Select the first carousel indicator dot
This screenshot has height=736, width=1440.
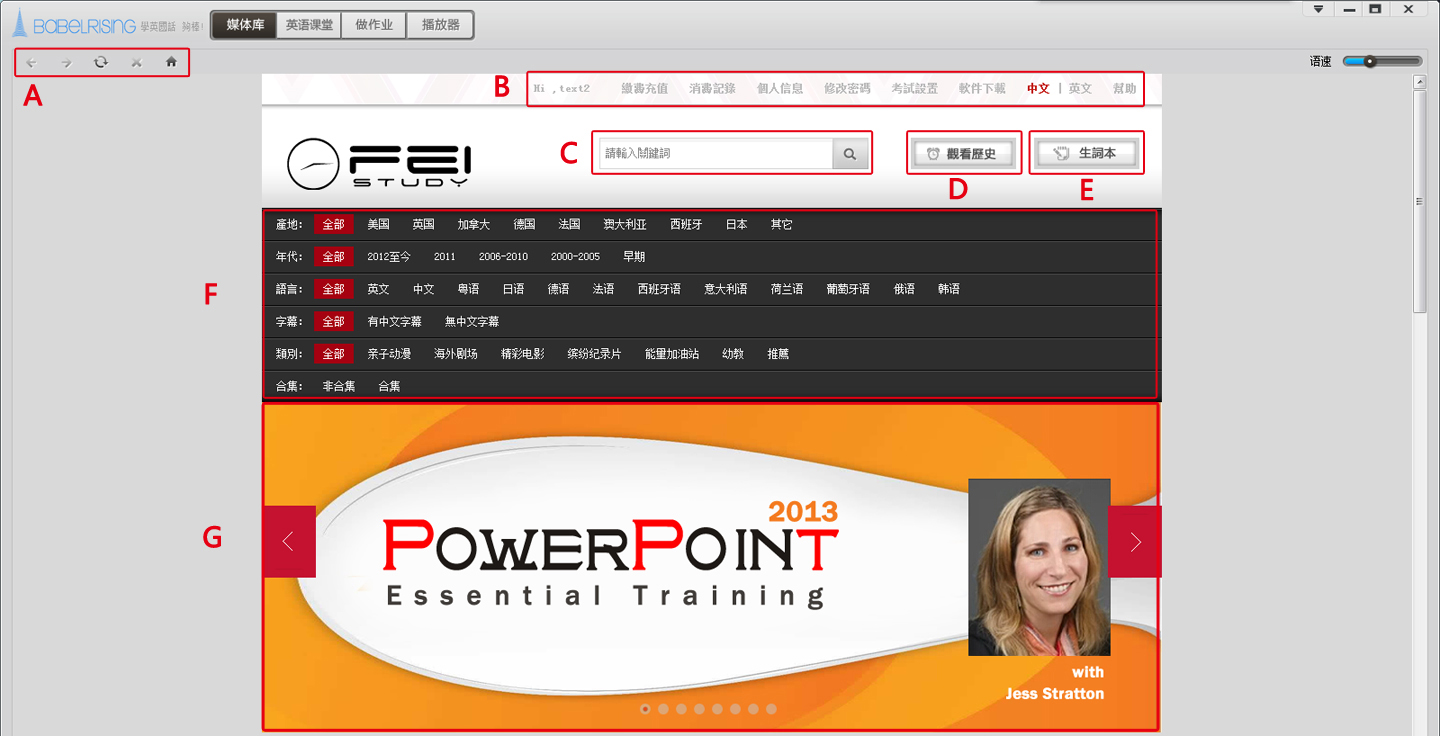point(645,709)
